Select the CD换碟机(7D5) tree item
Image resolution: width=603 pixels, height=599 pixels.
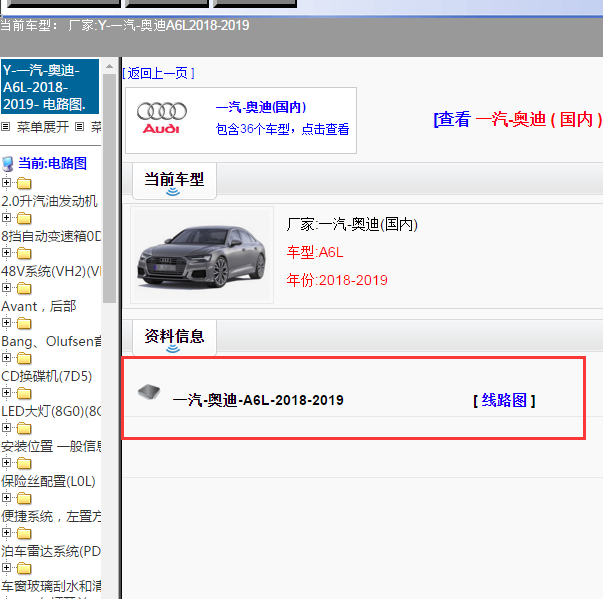[x=47, y=376]
